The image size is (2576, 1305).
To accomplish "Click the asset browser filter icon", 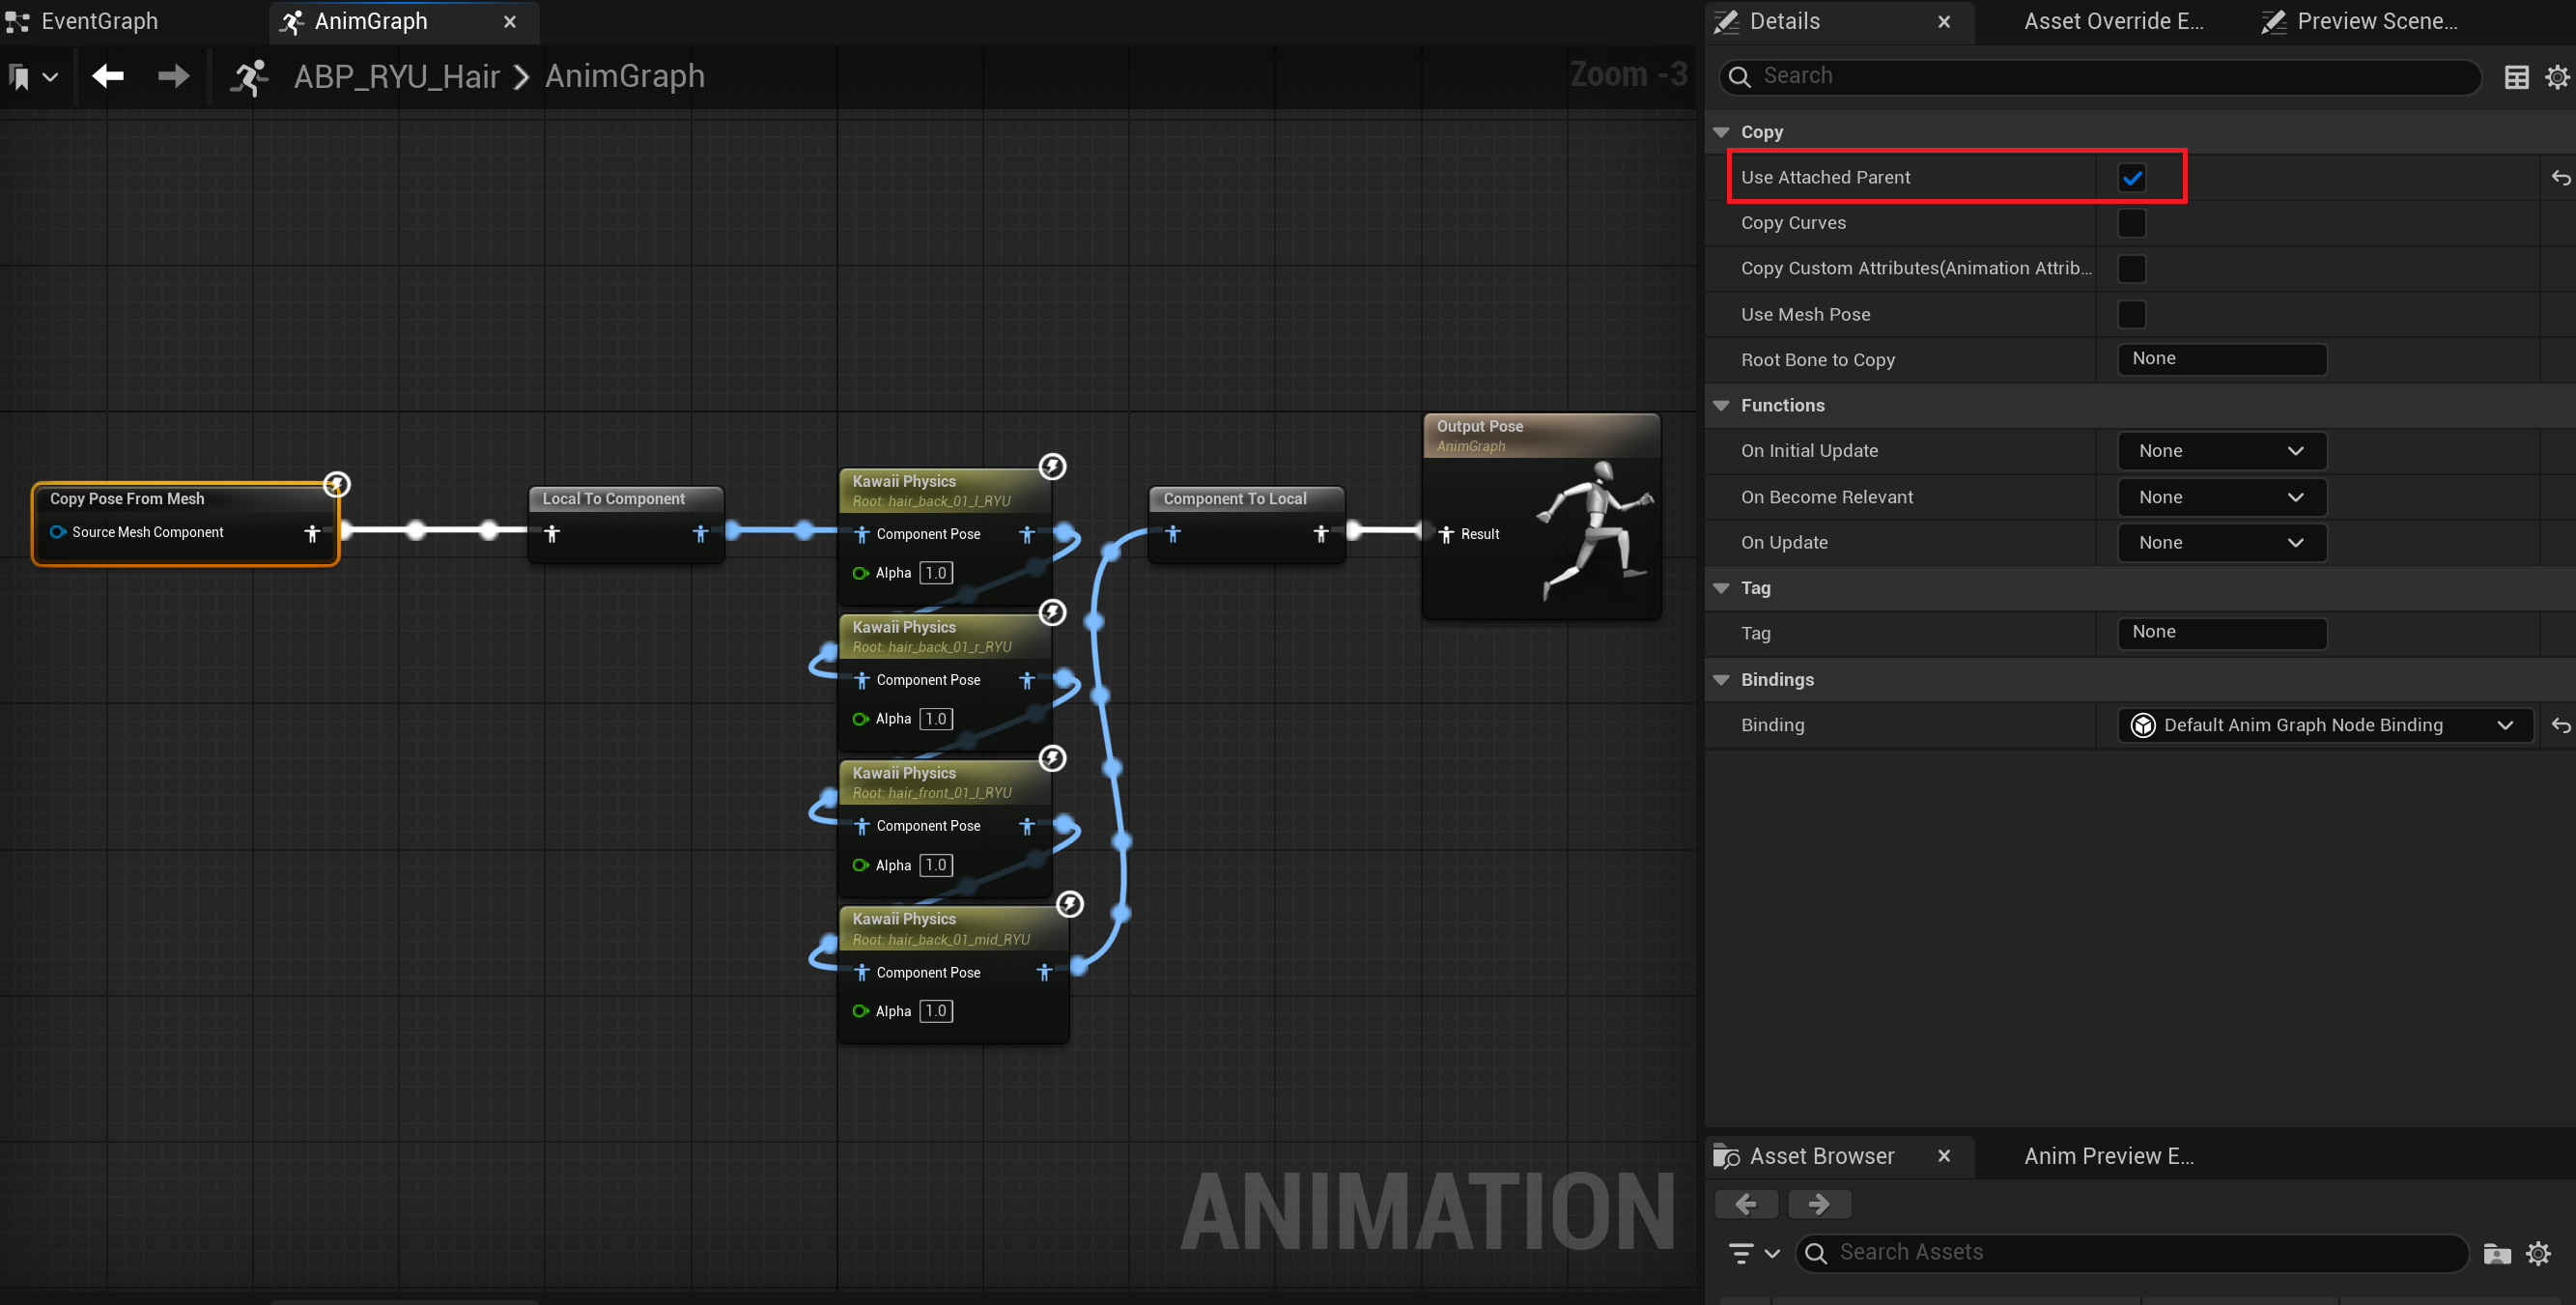I will coord(1742,1252).
